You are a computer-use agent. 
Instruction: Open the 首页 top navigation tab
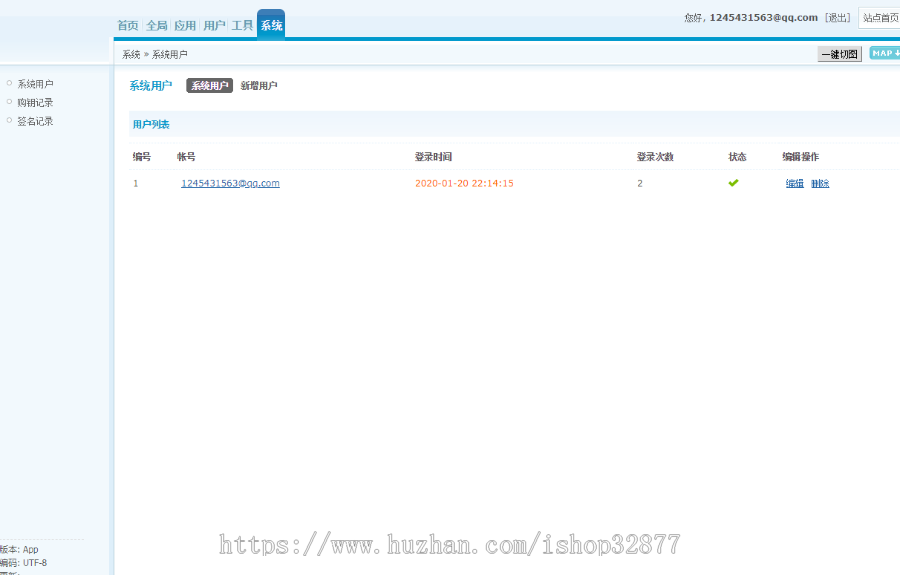tap(128, 26)
